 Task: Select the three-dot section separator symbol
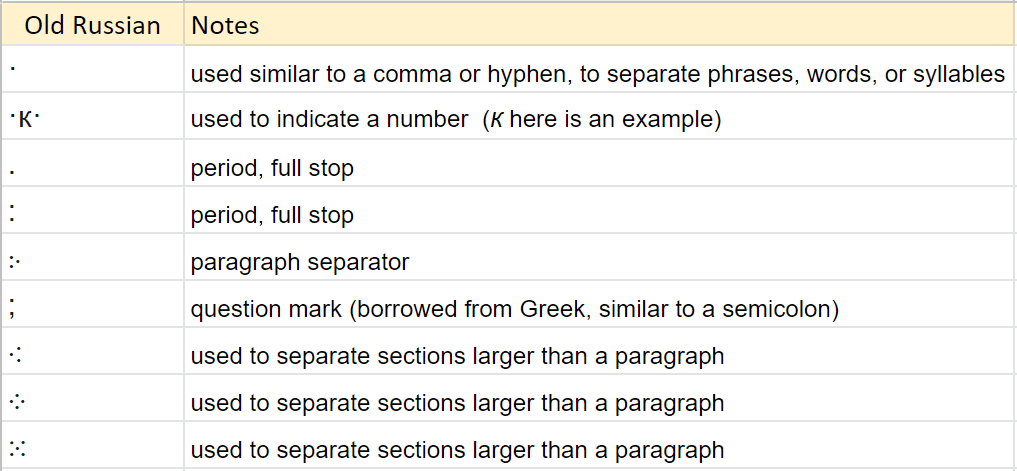[16, 356]
